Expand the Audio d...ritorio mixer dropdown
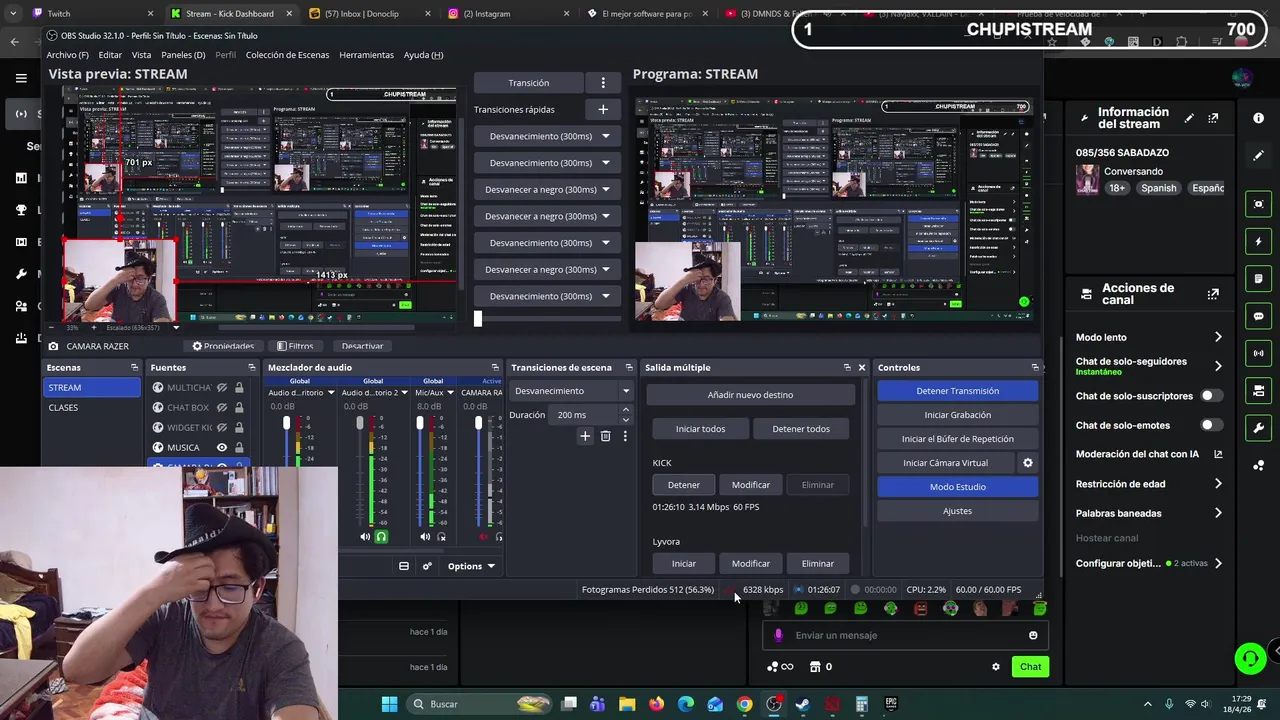1280x720 pixels. point(331,393)
